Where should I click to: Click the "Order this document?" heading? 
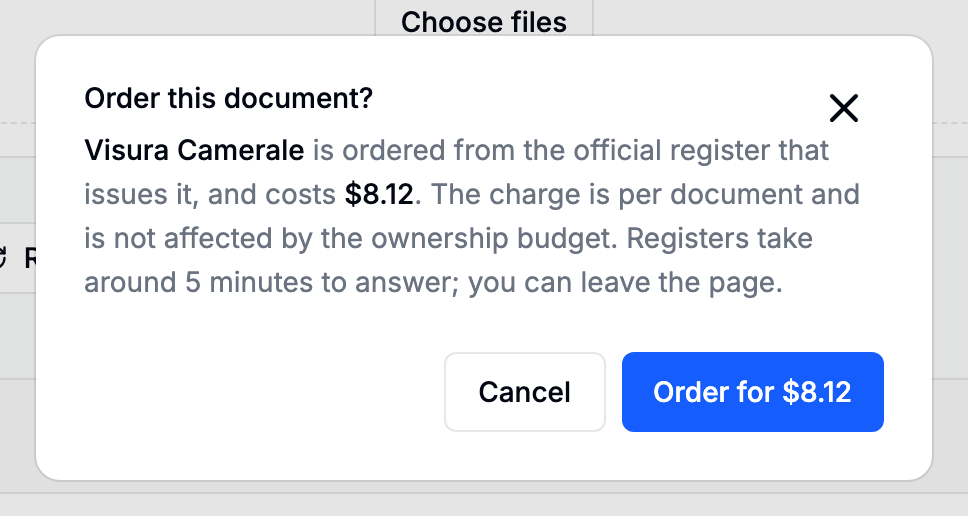click(228, 98)
